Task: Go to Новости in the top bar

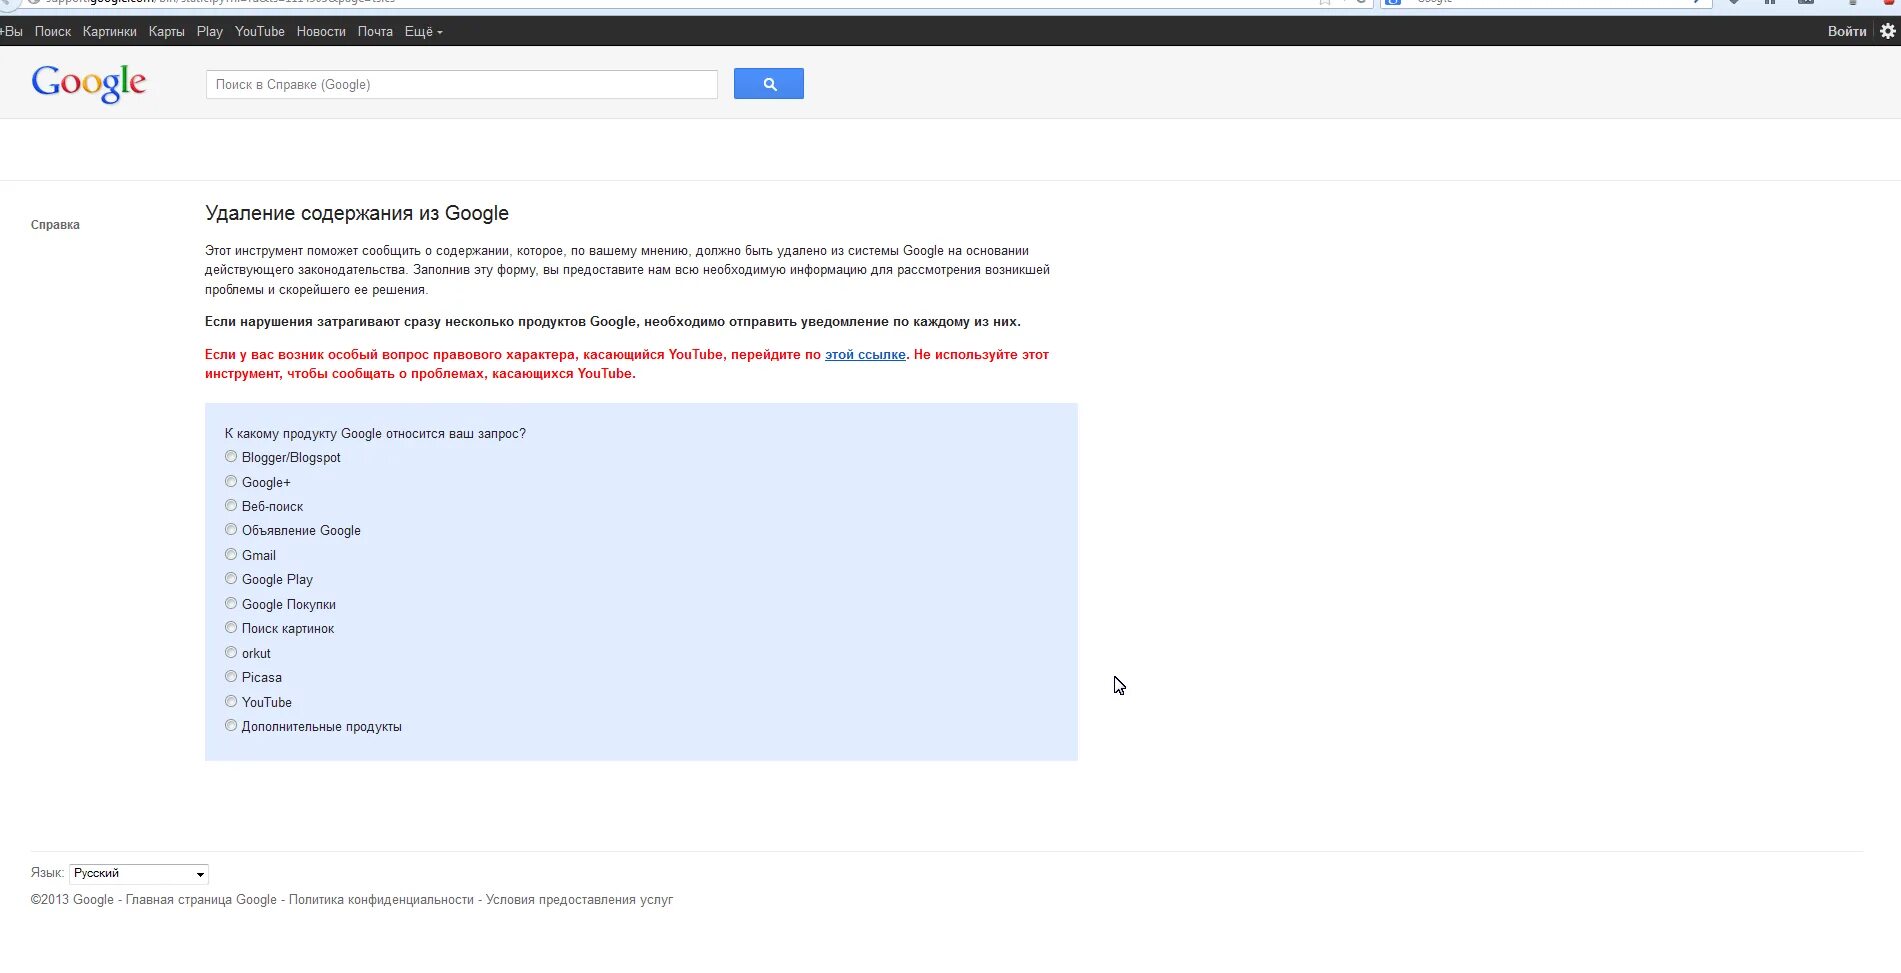Action: pos(321,32)
